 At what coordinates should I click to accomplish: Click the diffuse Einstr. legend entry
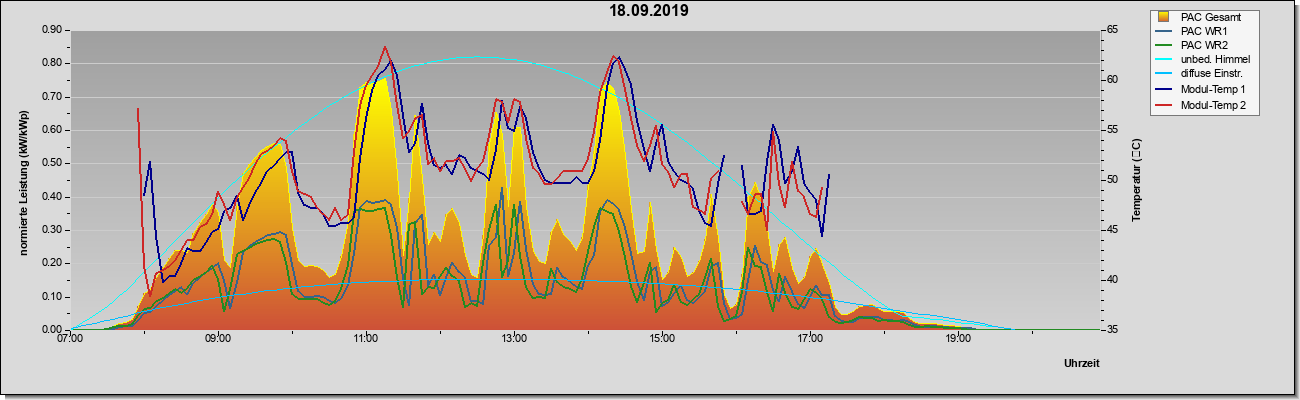(1204, 74)
